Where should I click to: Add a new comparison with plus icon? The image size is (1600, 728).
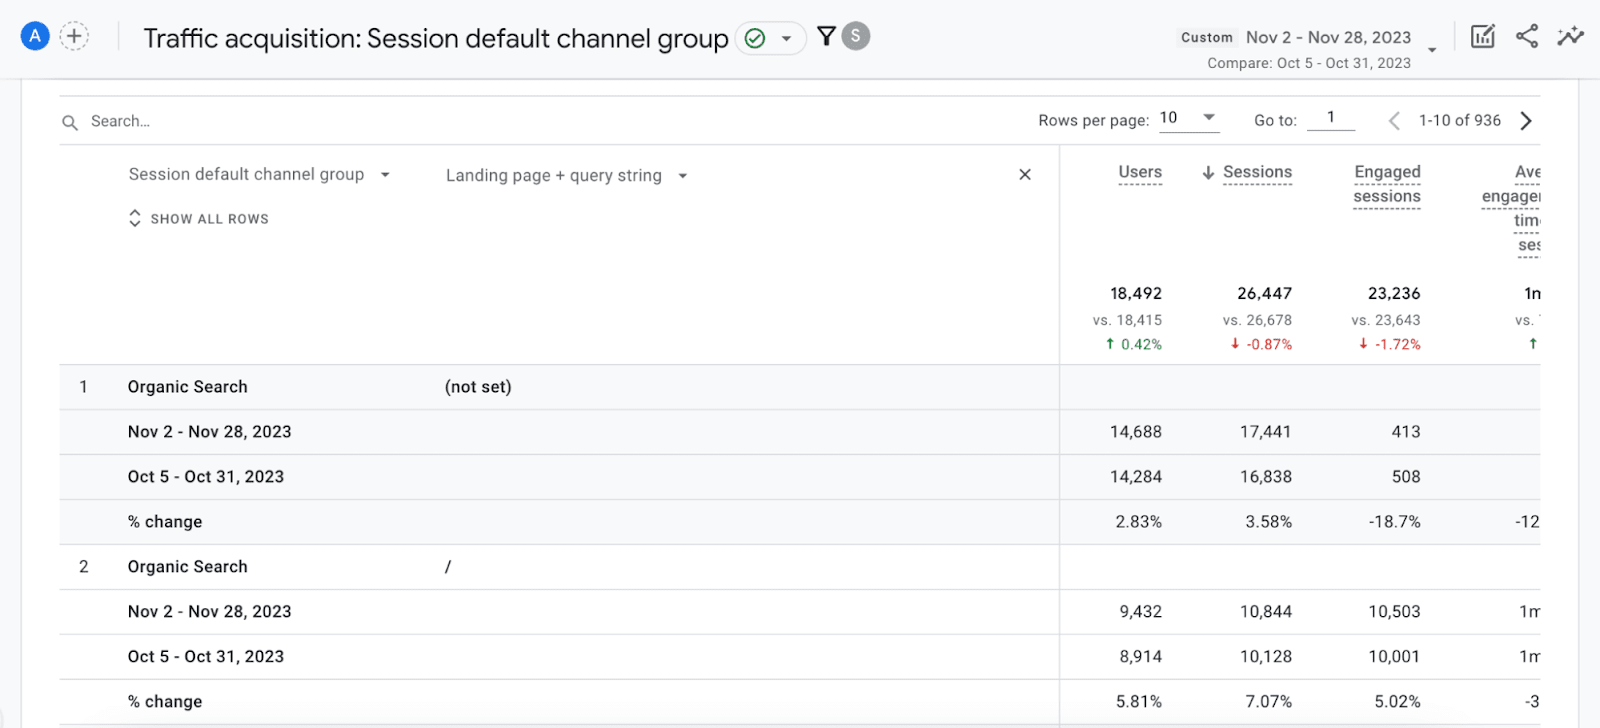(74, 37)
